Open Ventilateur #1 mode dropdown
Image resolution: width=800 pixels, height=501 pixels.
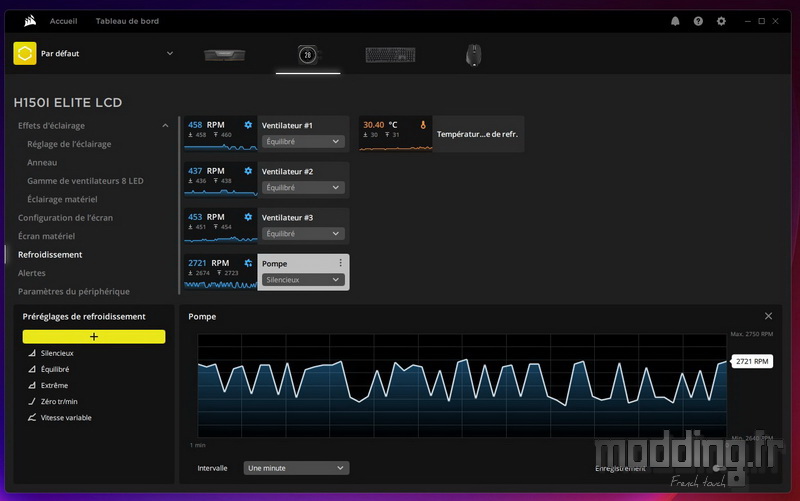[303, 141]
